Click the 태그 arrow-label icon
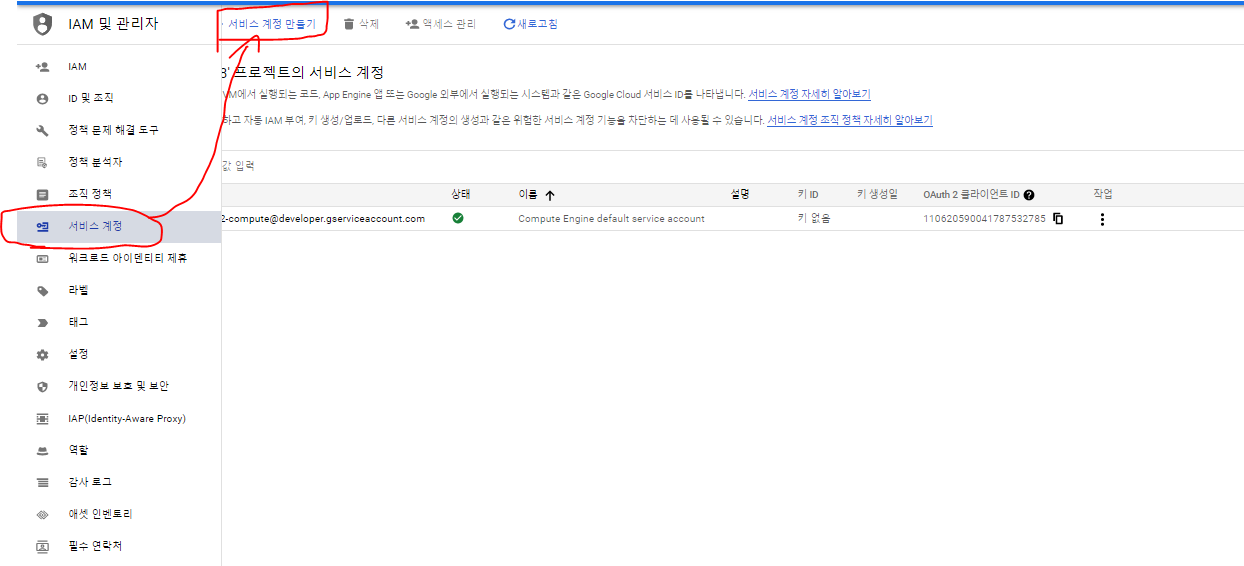1244x566 pixels. (x=42, y=323)
